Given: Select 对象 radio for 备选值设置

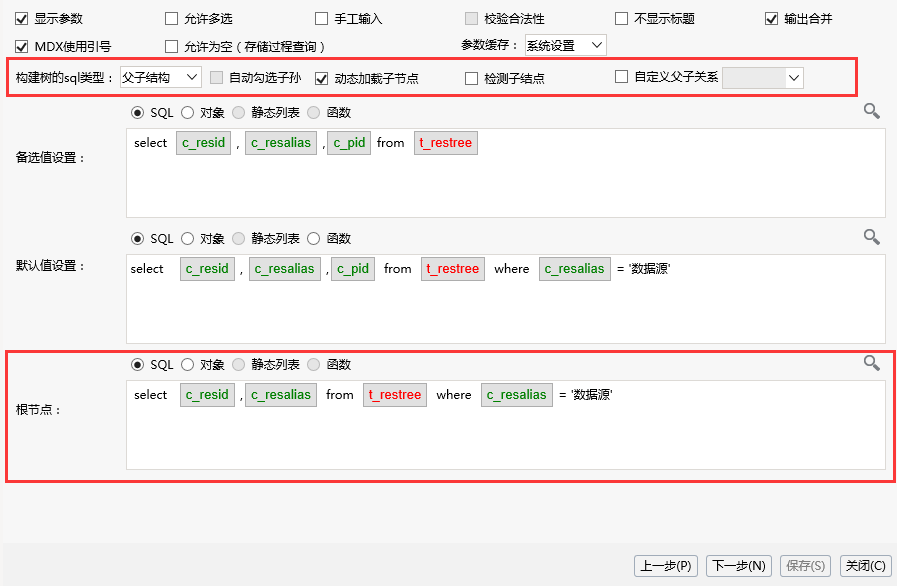Looking at the screenshot, I should coord(187,113).
